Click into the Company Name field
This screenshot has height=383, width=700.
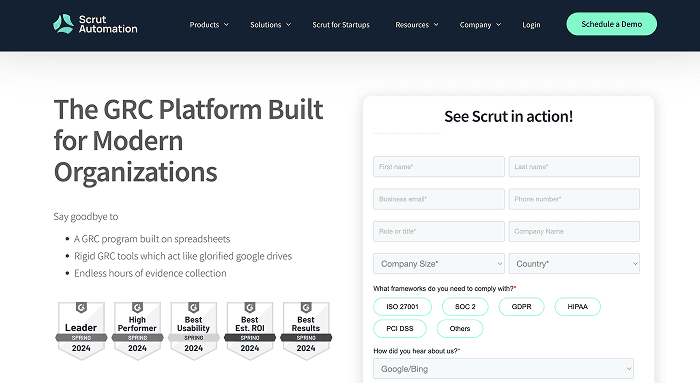point(574,231)
